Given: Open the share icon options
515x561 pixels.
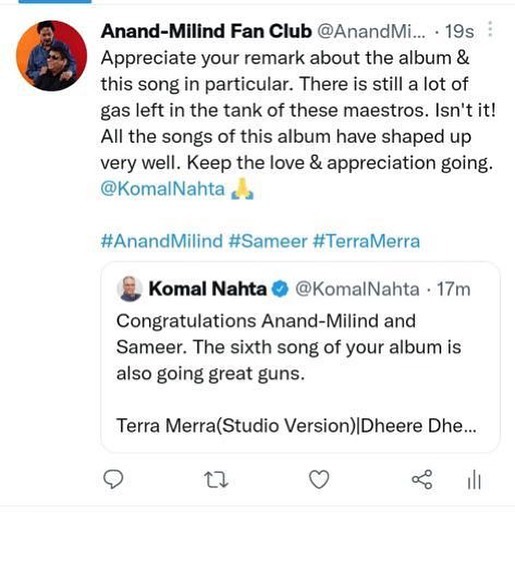Looking at the screenshot, I should click(422, 479).
